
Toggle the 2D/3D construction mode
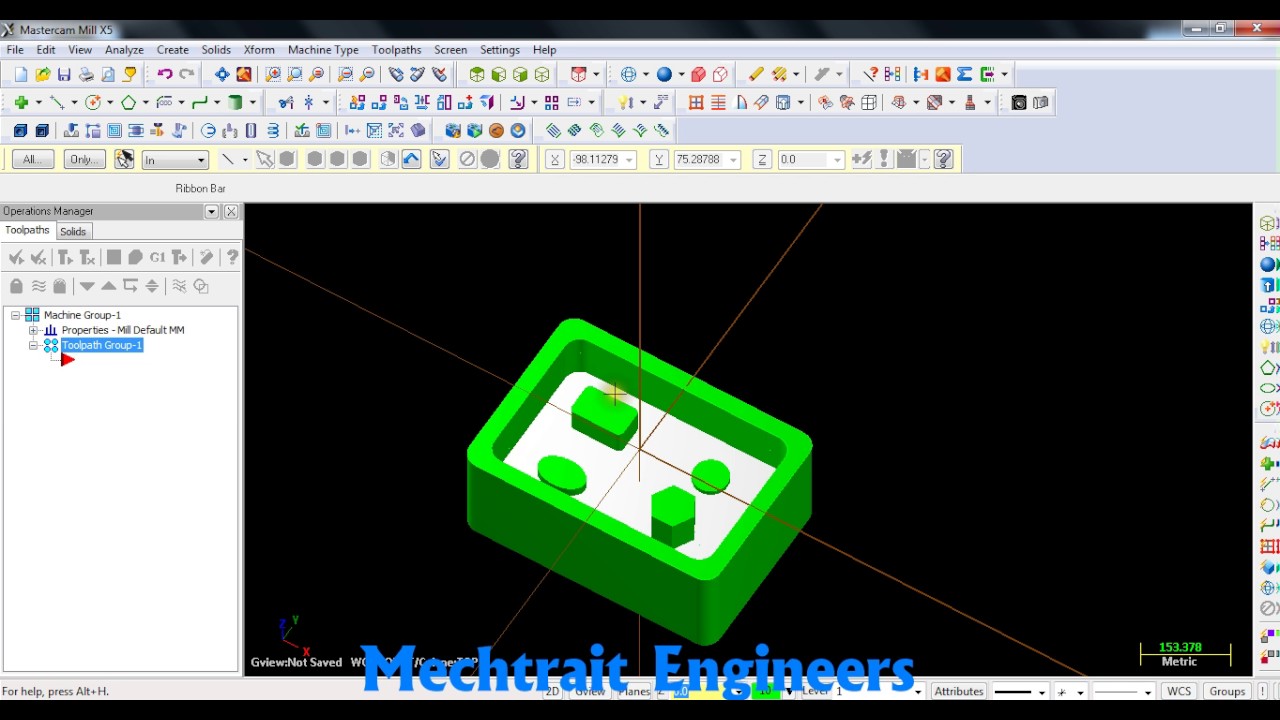click(x=552, y=691)
